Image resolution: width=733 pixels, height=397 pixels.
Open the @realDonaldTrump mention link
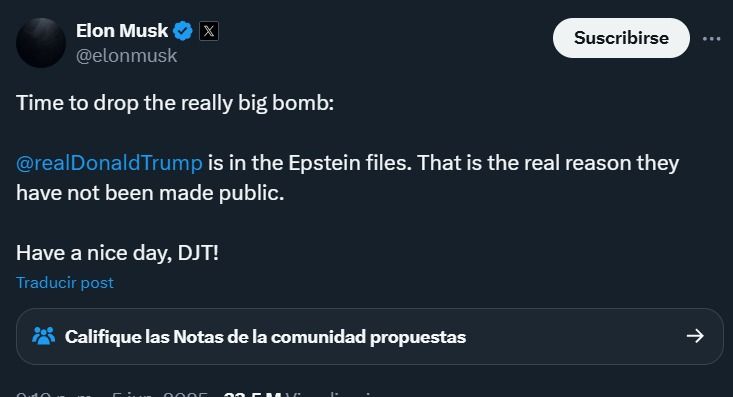tap(109, 163)
